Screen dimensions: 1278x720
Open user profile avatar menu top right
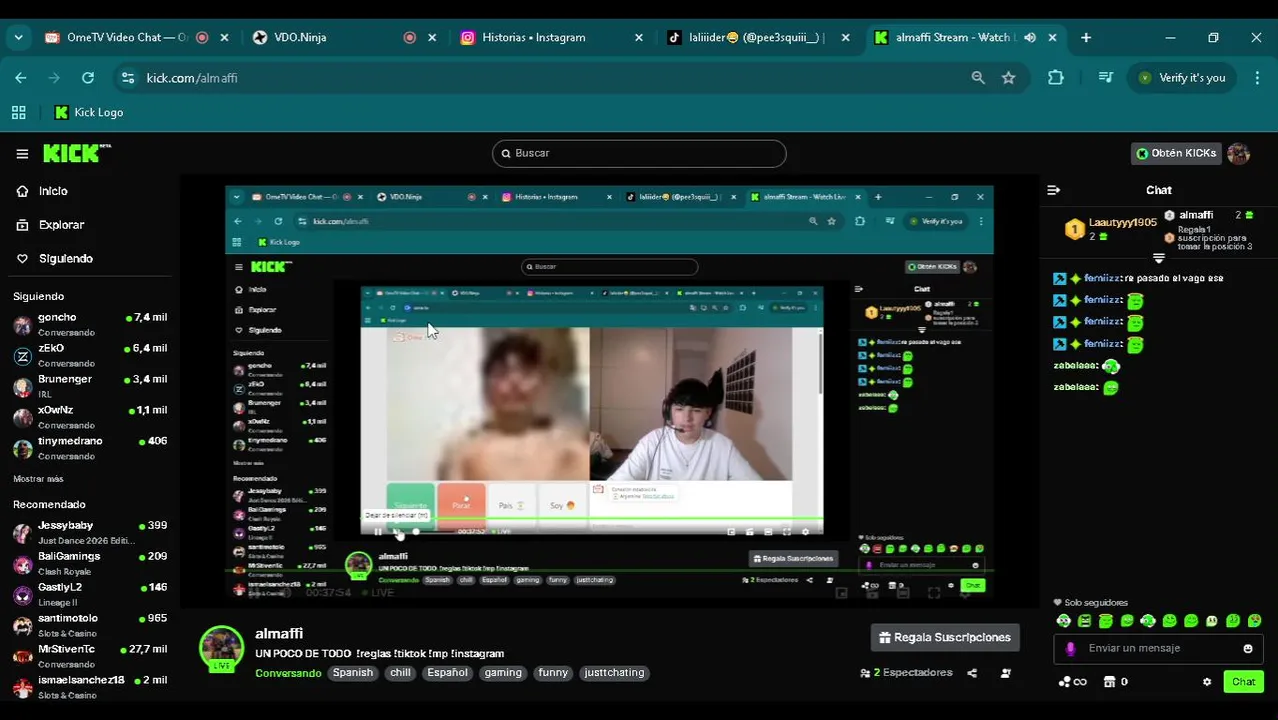[x=1238, y=153]
